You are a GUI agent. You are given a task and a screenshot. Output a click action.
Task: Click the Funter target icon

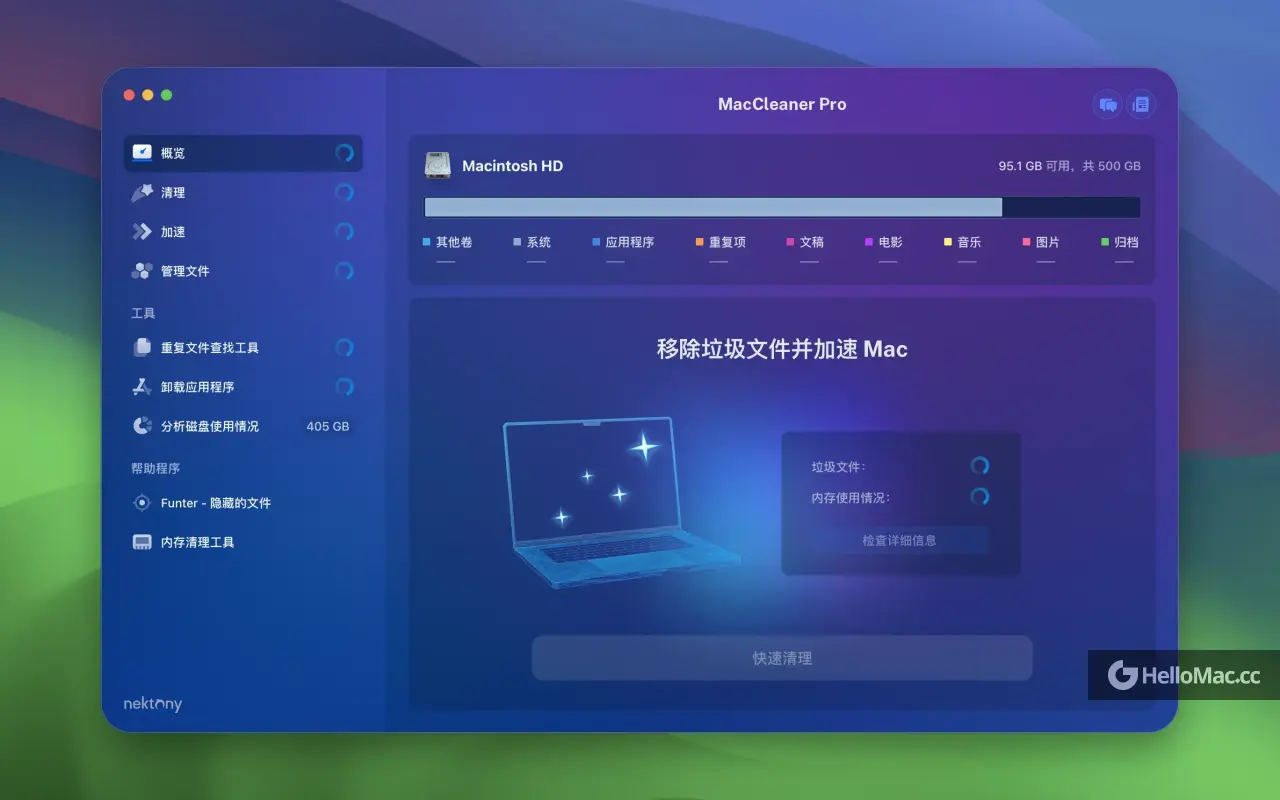142,503
